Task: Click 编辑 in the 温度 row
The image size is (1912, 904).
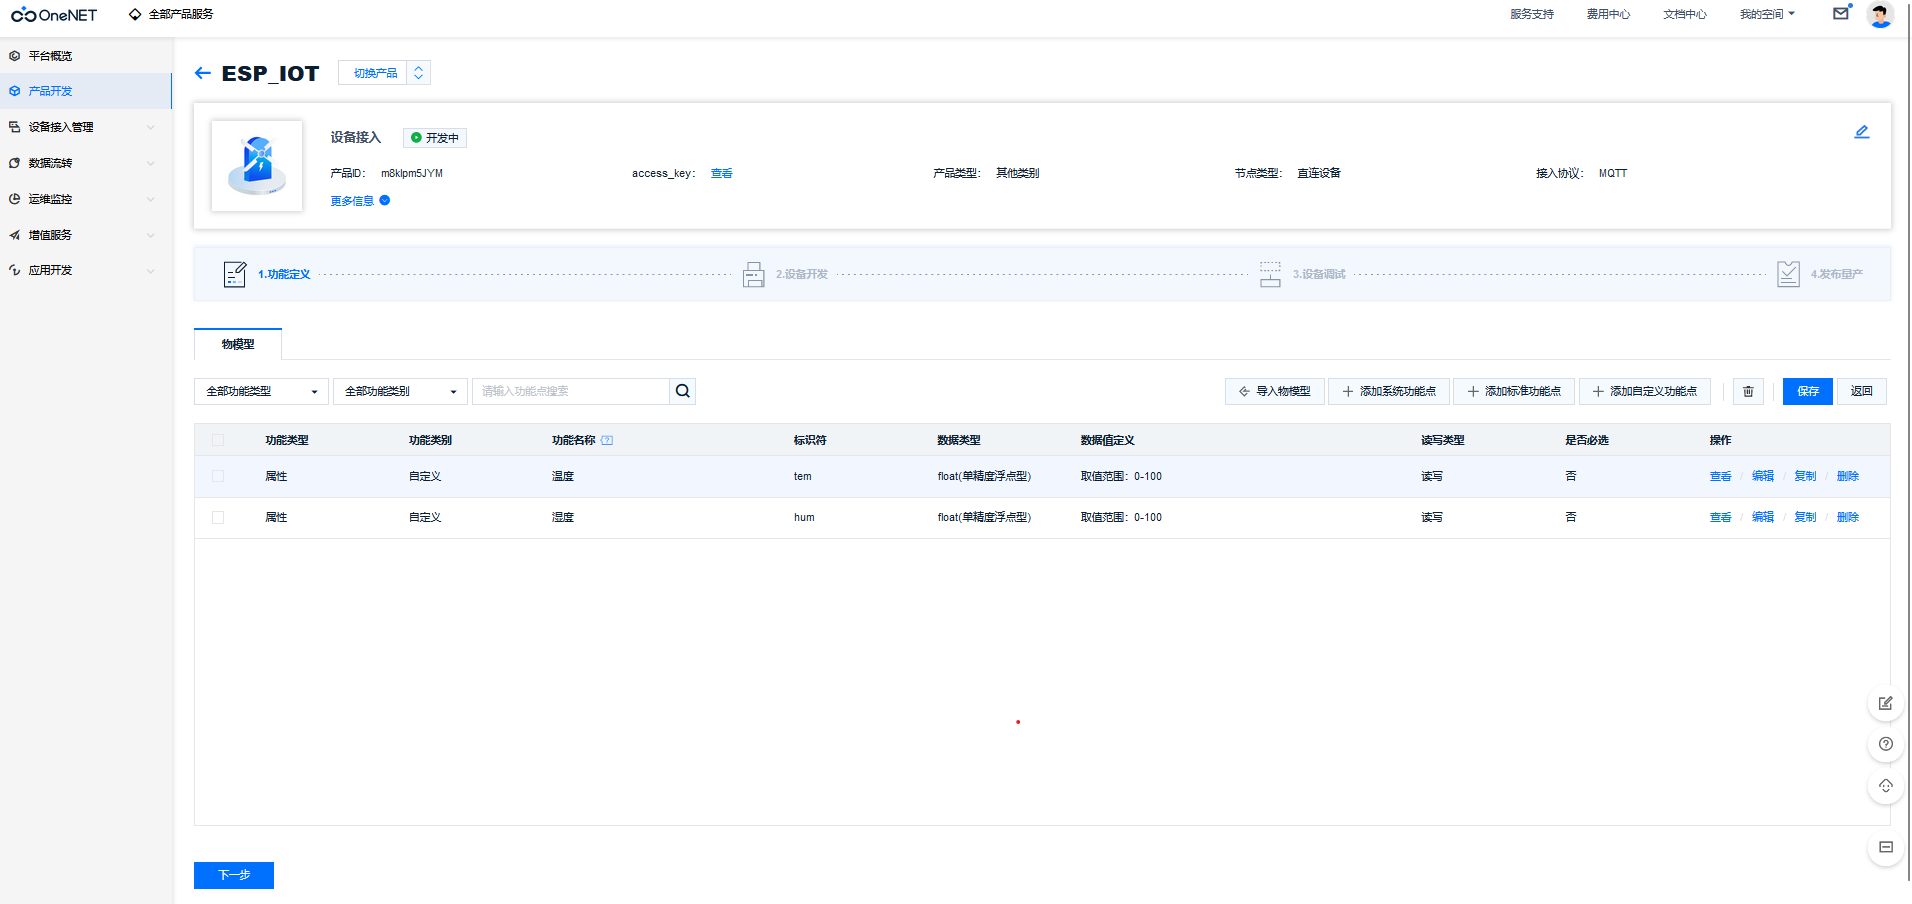Action: point(1763,476)
